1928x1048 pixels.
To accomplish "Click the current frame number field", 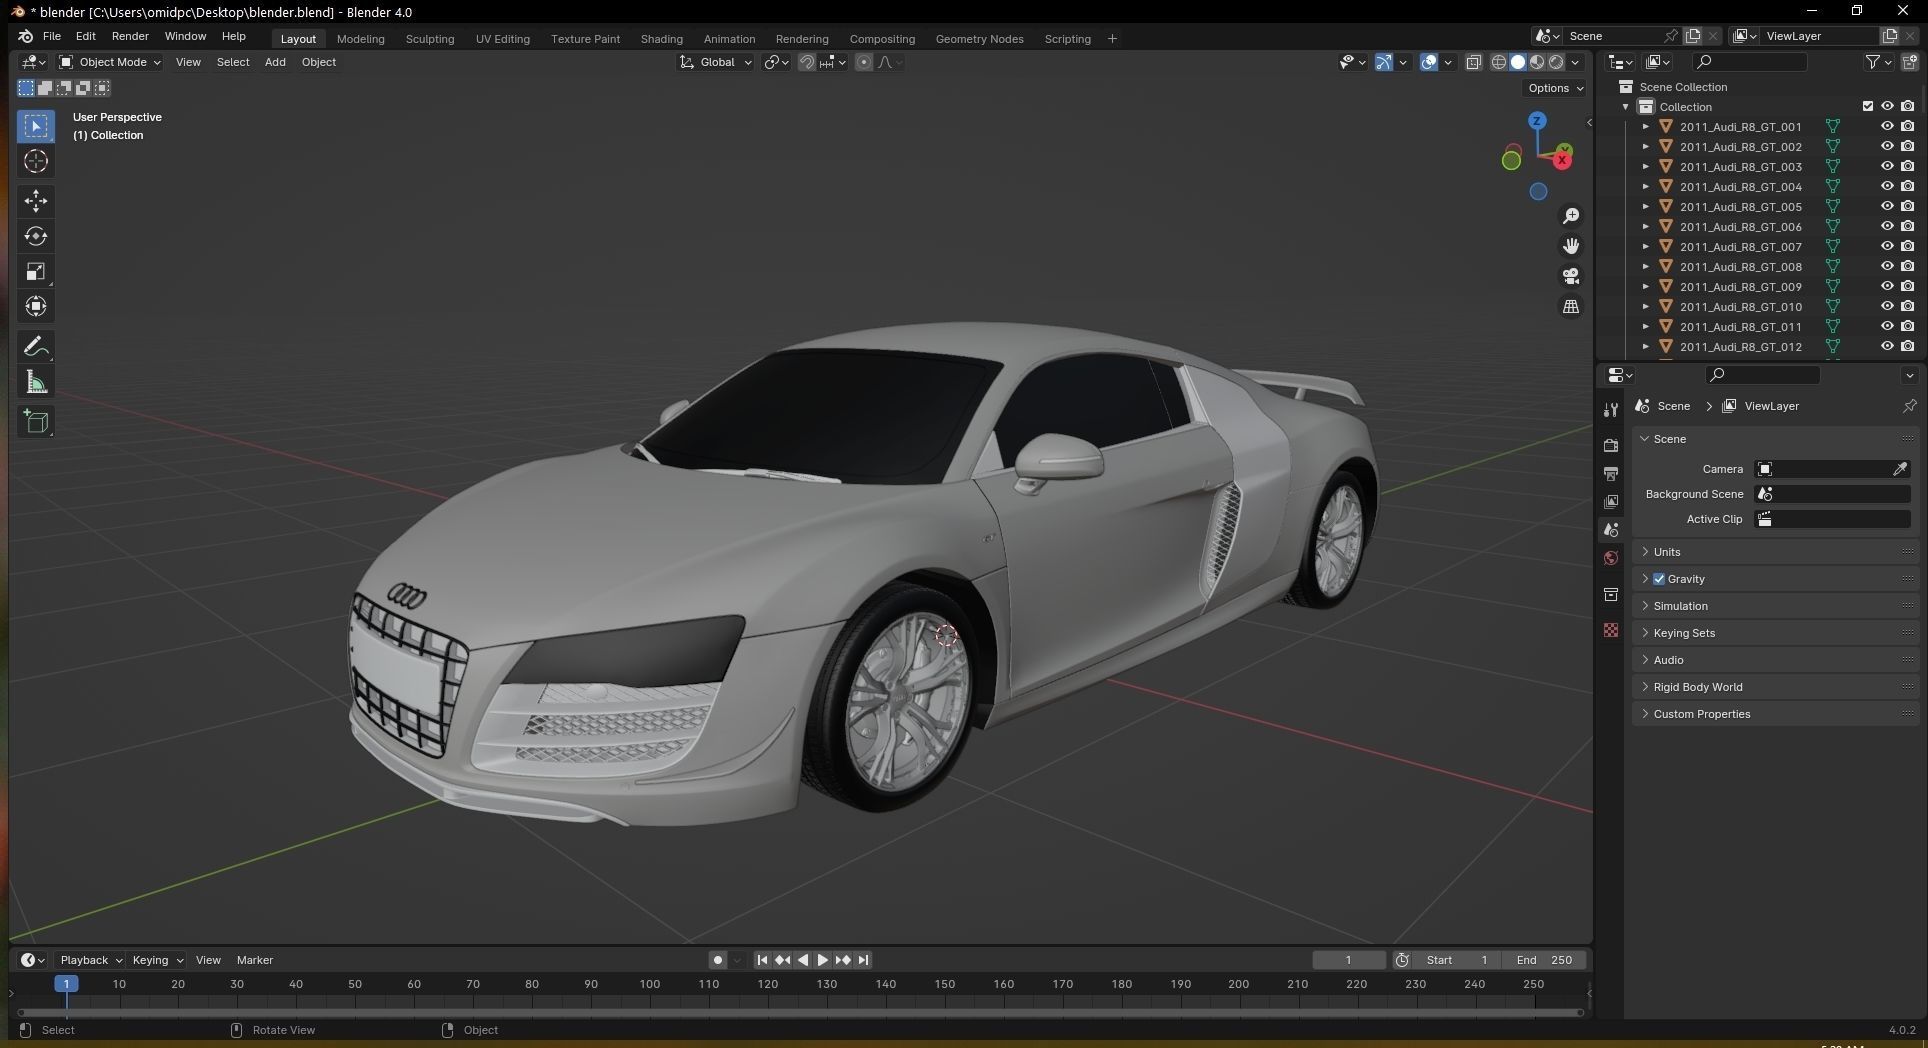I will pyautogui.click(x=1348, y=960).
